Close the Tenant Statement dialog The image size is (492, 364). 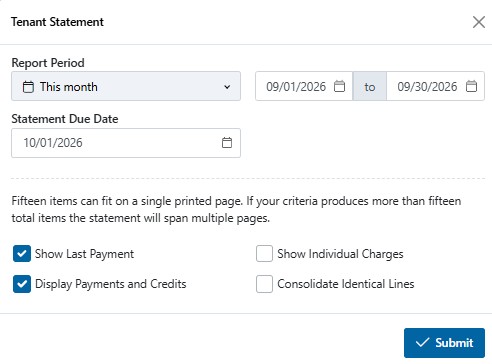tap(479, 22)
